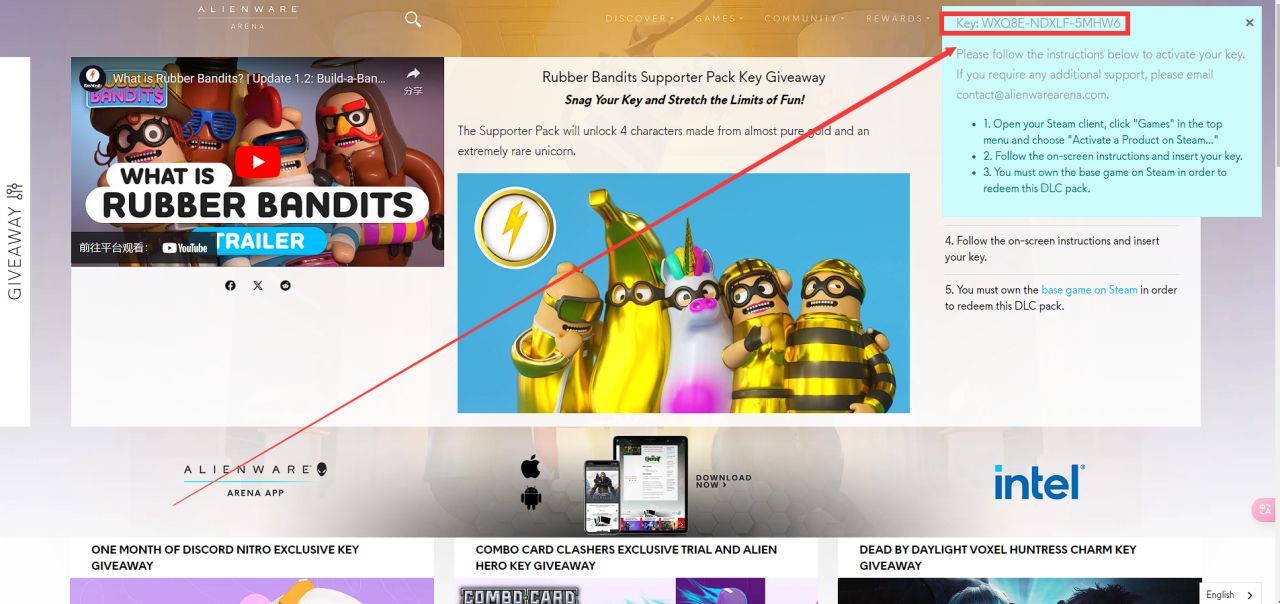This screenshot has width=1280, height=604.
Task: Click the Android download icon
Action: click(x=531, y=497)
